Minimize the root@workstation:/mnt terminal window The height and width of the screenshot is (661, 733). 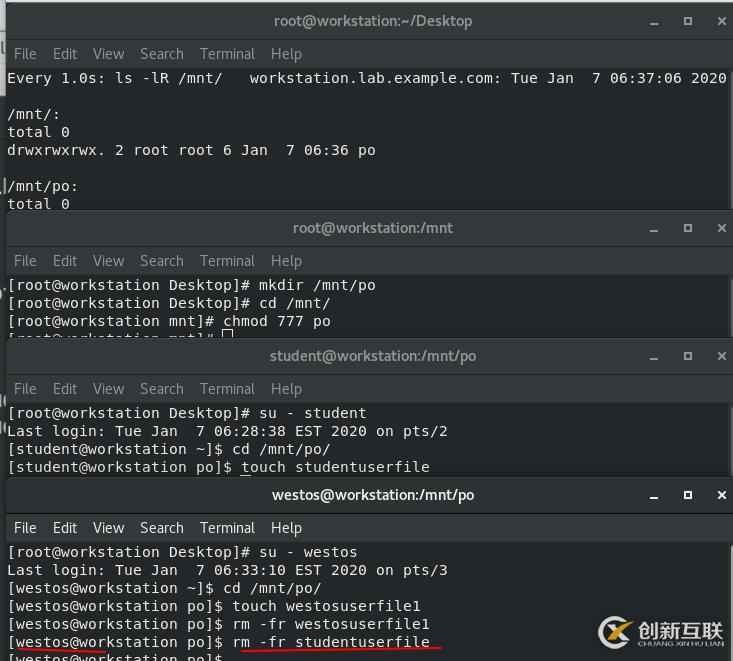click(x=654, y=229)
